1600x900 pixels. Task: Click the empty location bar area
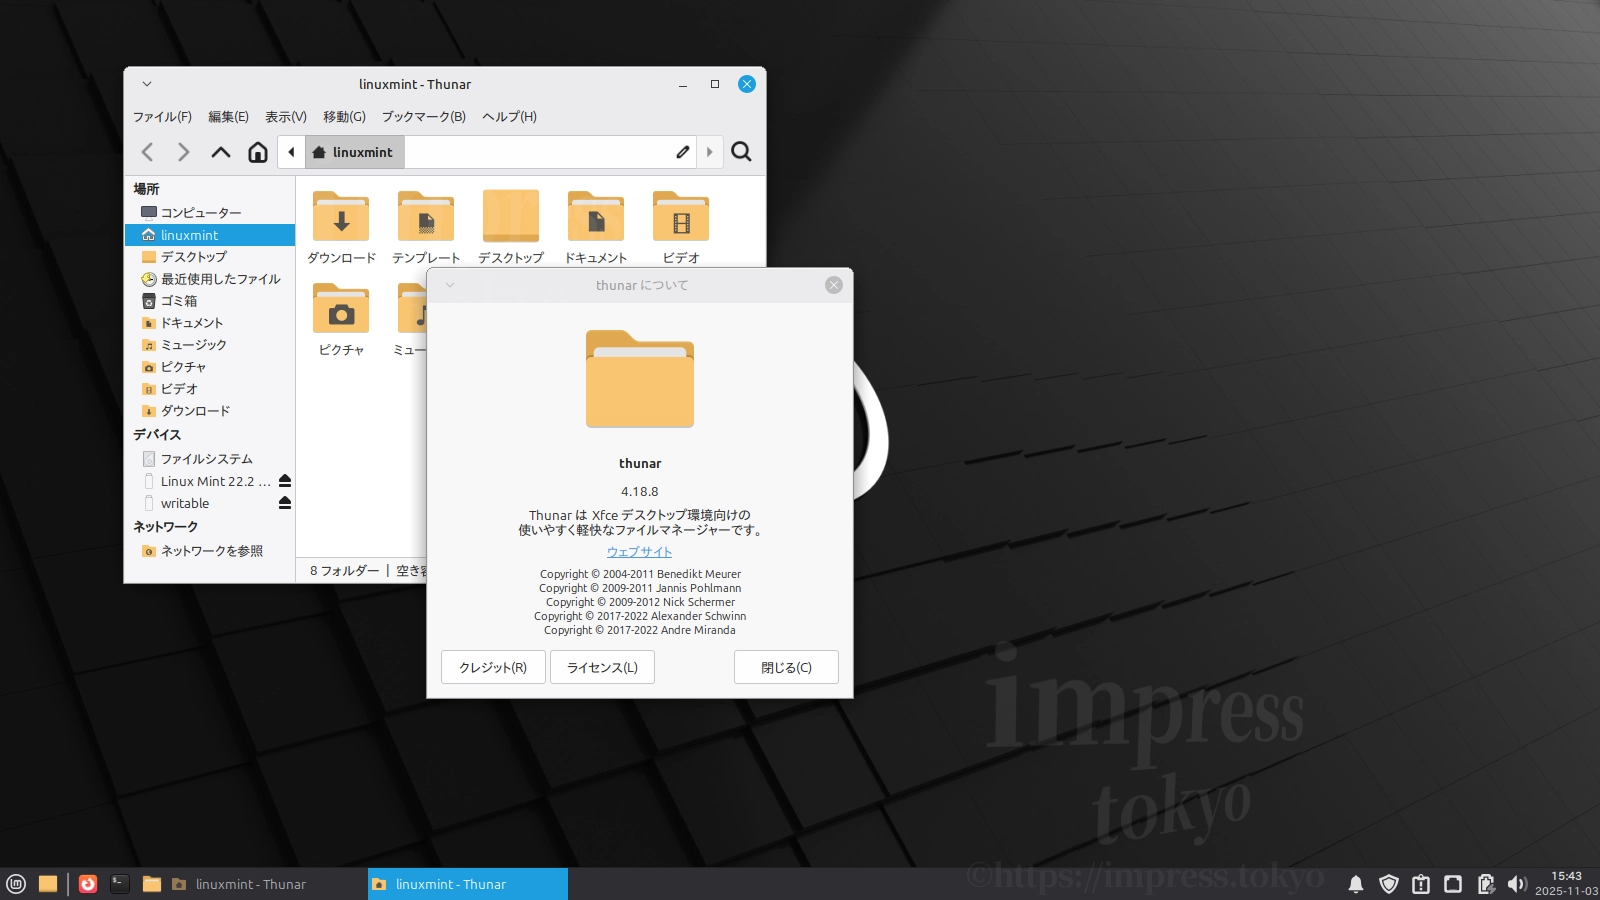(536, 152)
